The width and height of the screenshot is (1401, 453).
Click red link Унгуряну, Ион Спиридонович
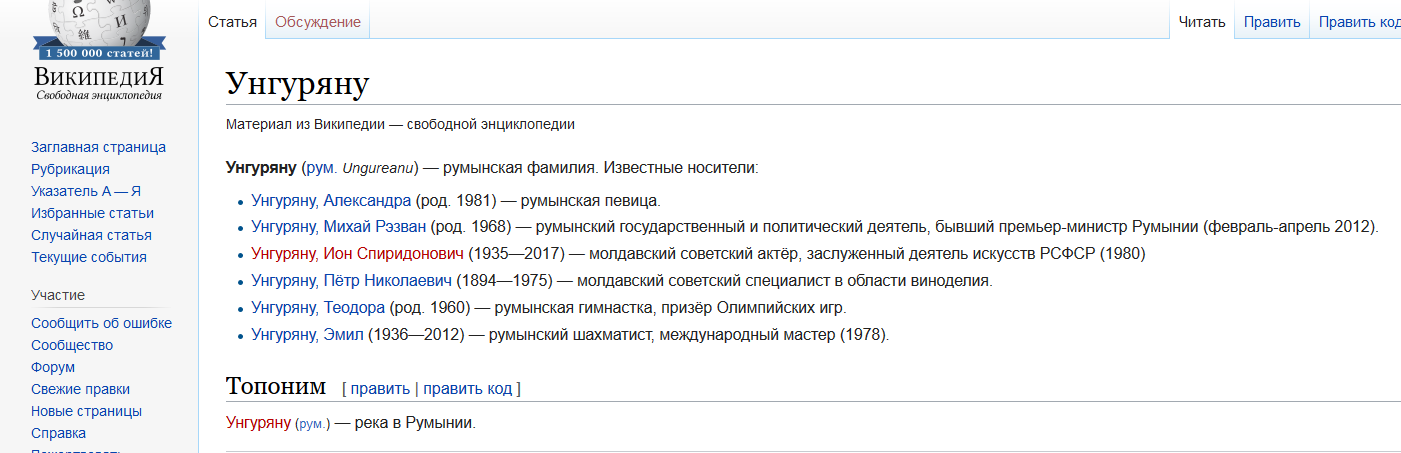tap(357, 254)
